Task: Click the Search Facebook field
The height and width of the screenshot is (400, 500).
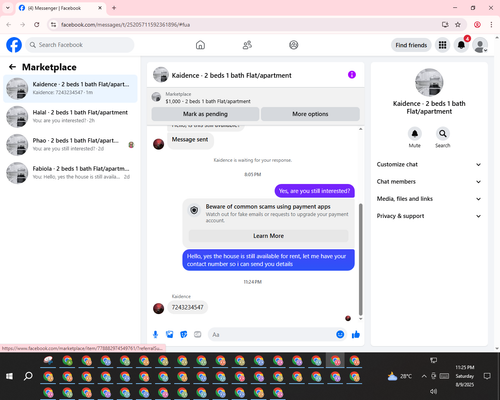Action: [80, 45]
